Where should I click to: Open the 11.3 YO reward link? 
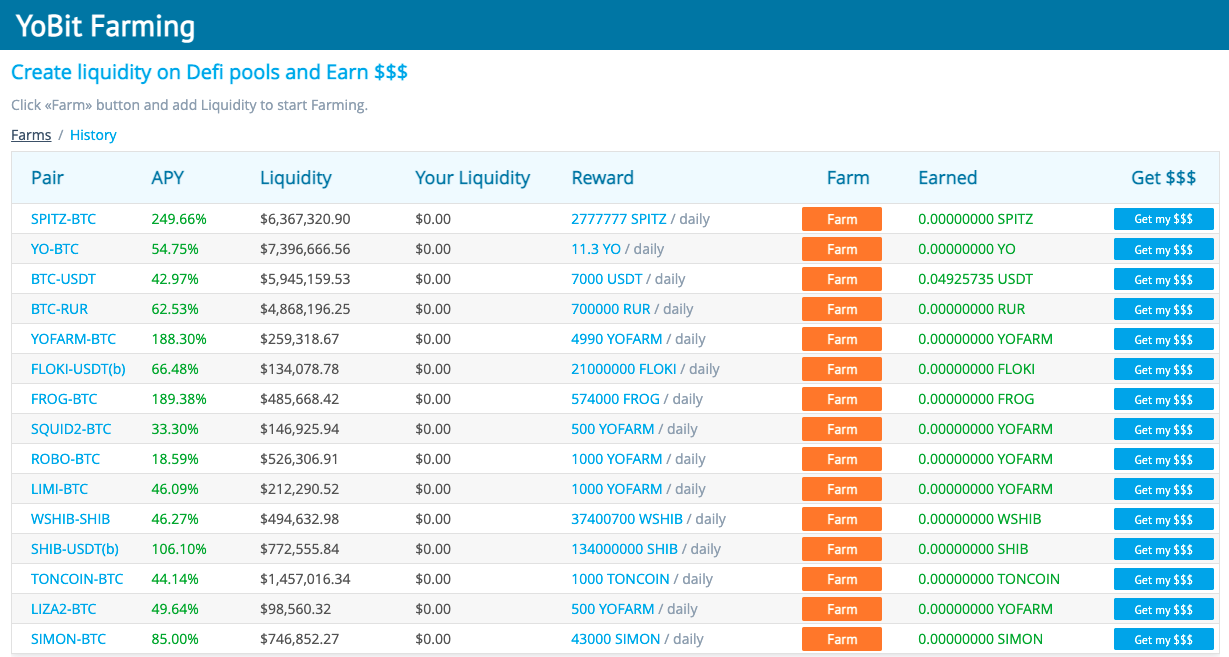coord(596,249)
